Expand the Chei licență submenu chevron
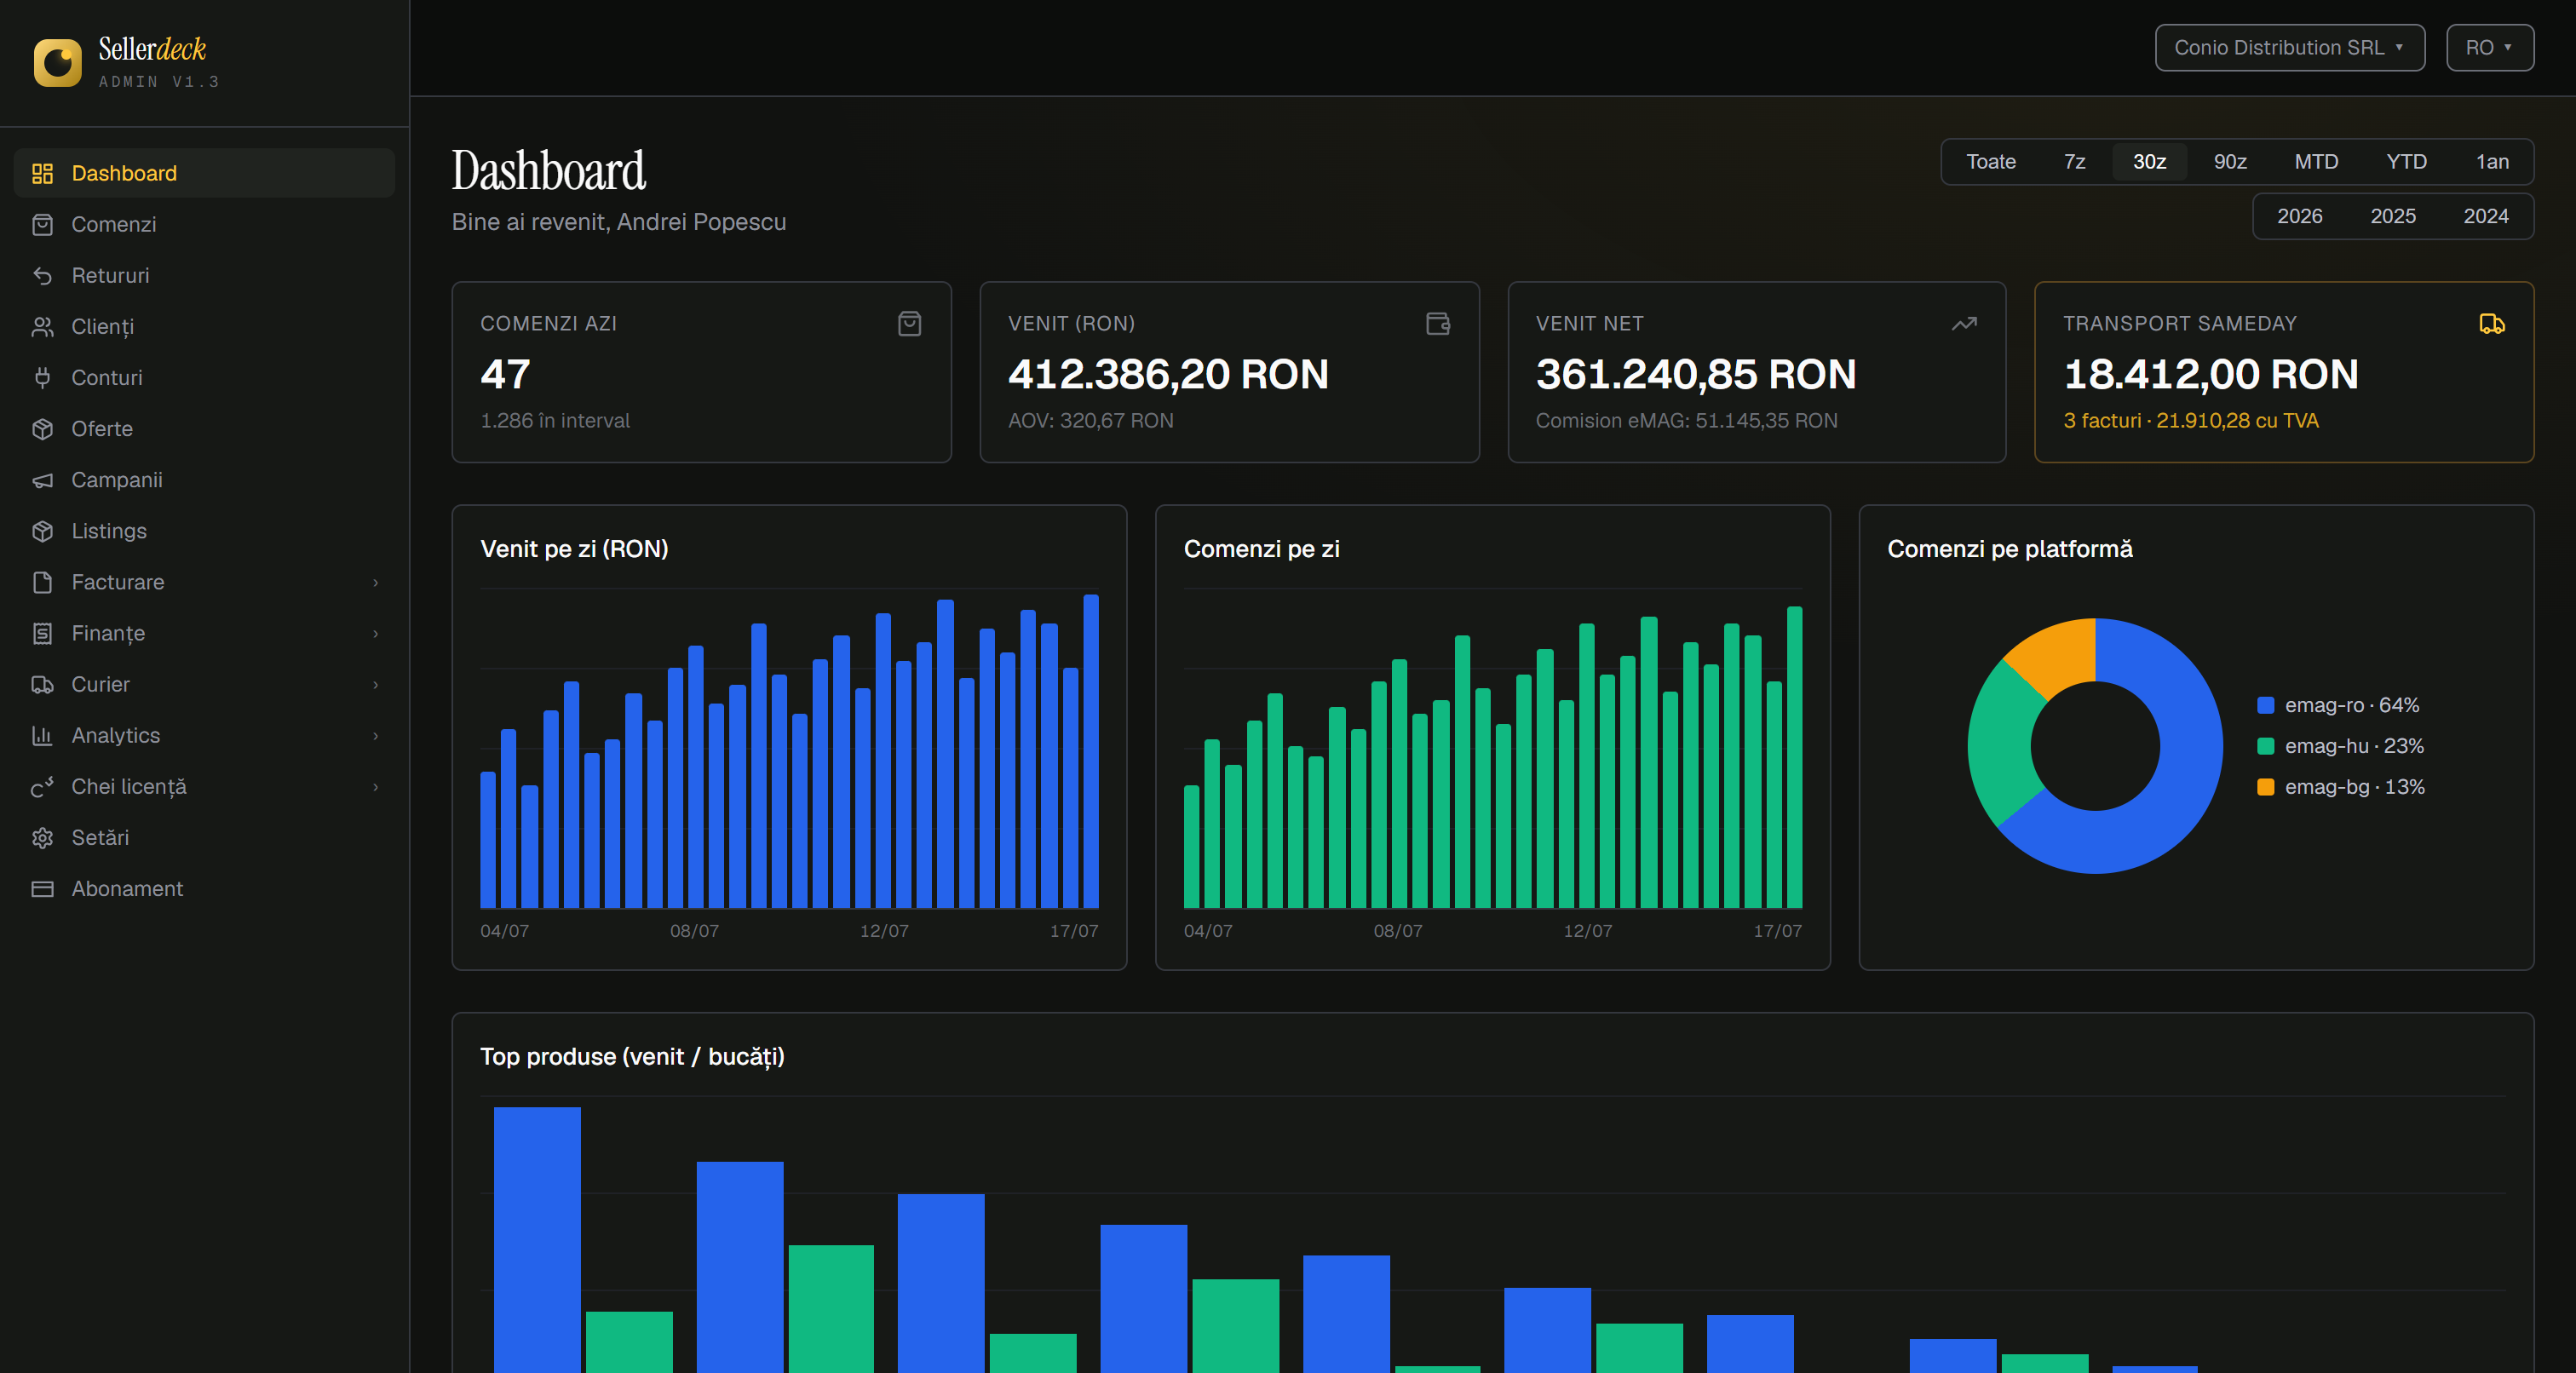This screenshot has width=2576, height=1373. coord(376,787)
